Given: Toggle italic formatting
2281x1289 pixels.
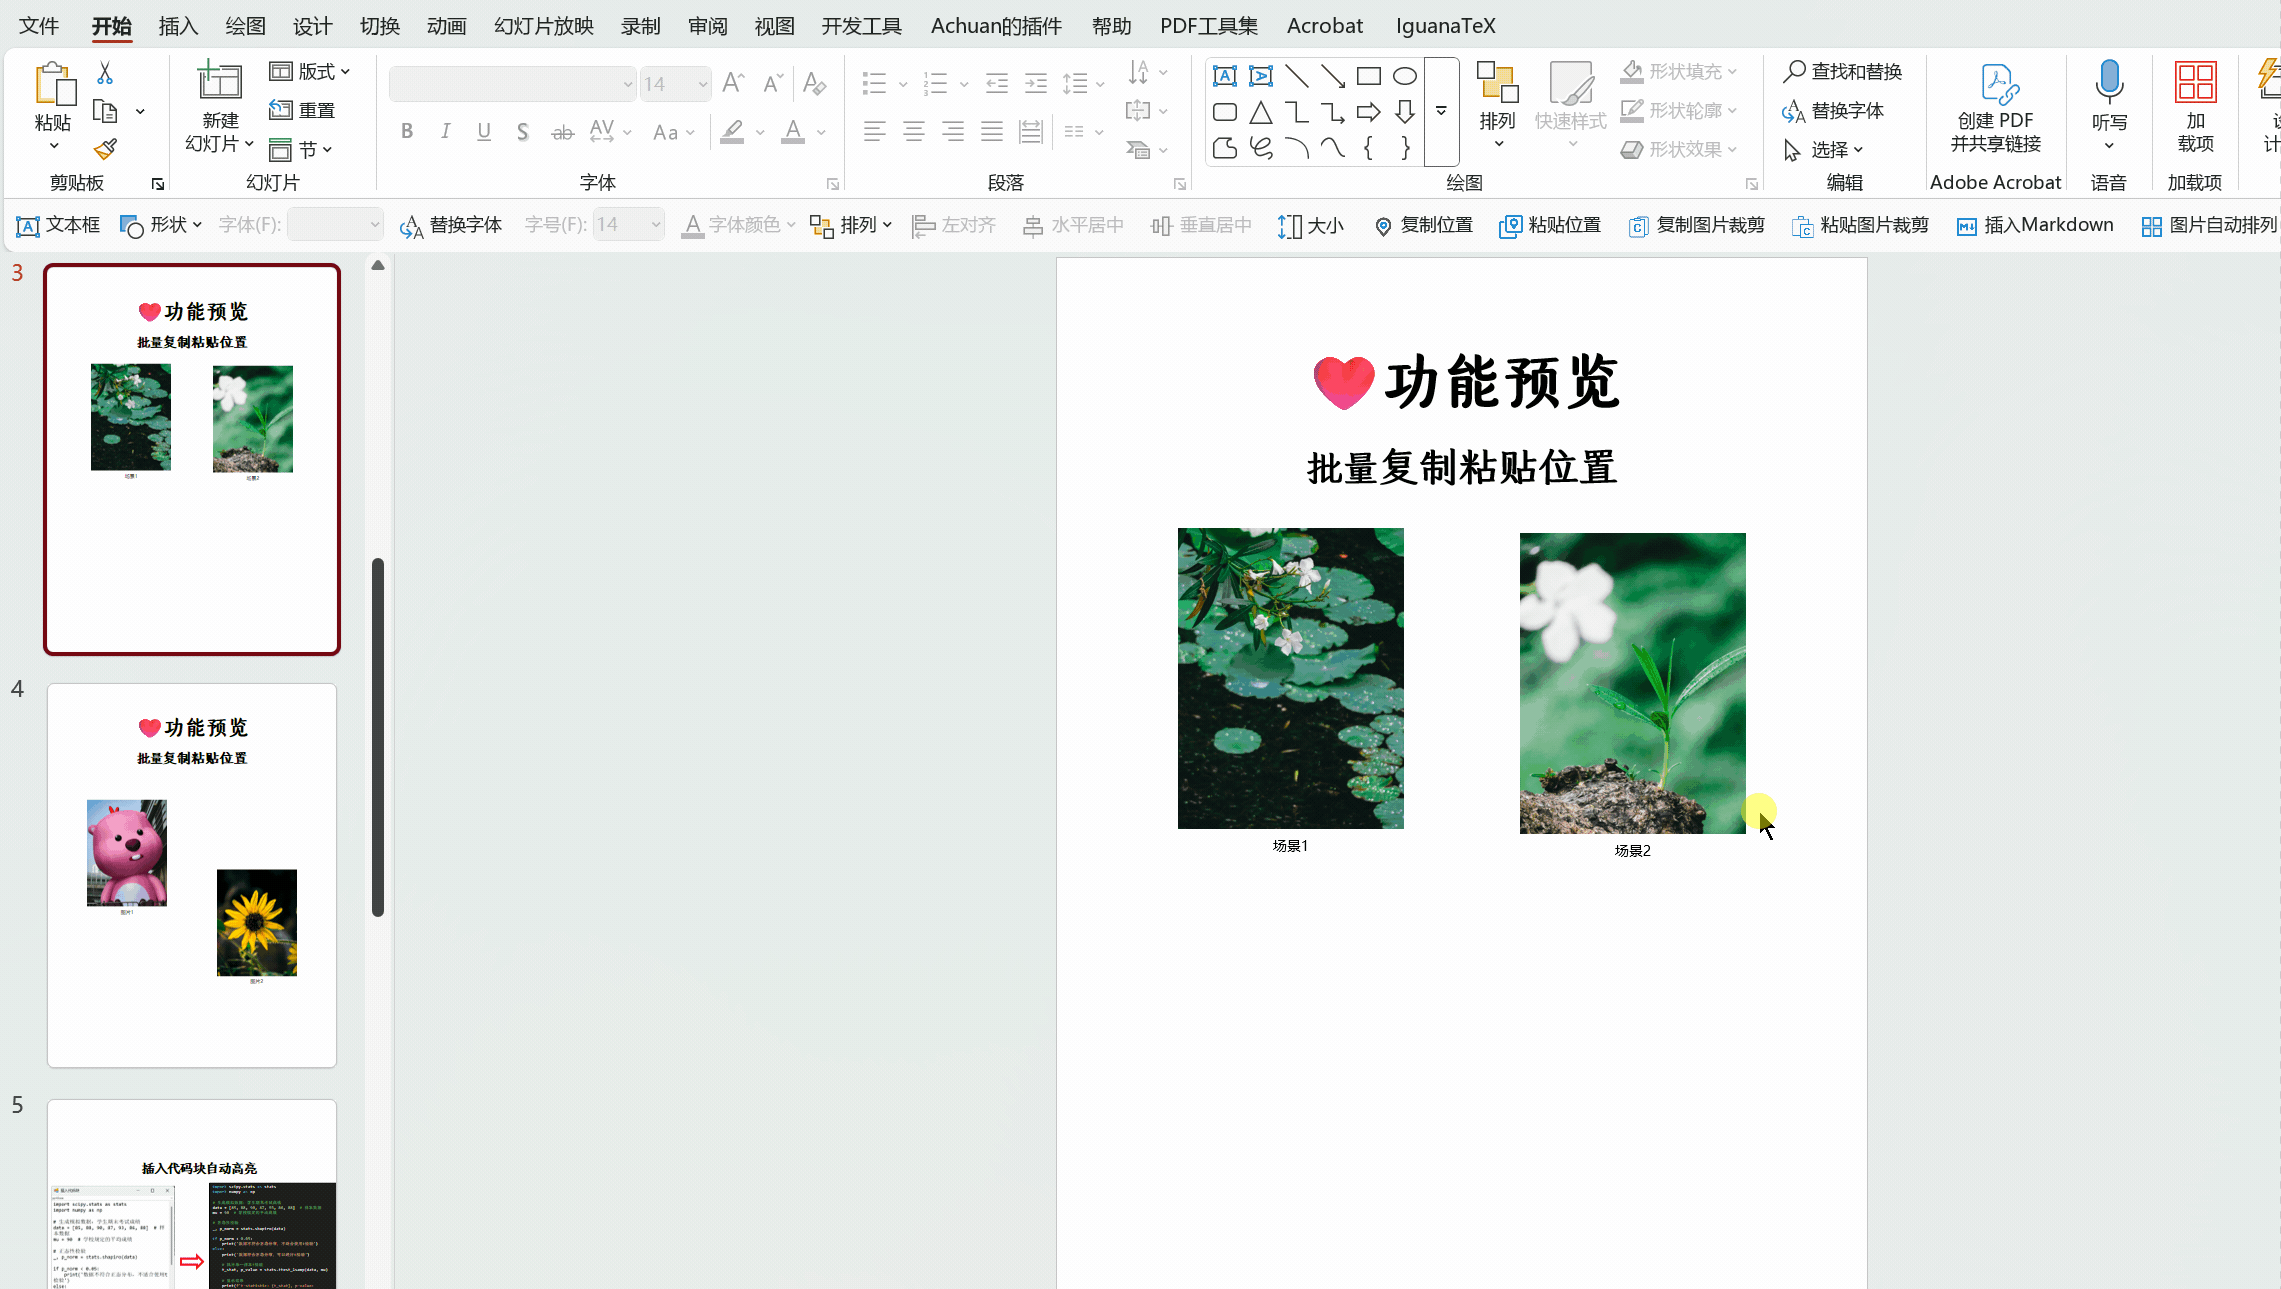Looking at the screenshot, I should coord(445,131).
